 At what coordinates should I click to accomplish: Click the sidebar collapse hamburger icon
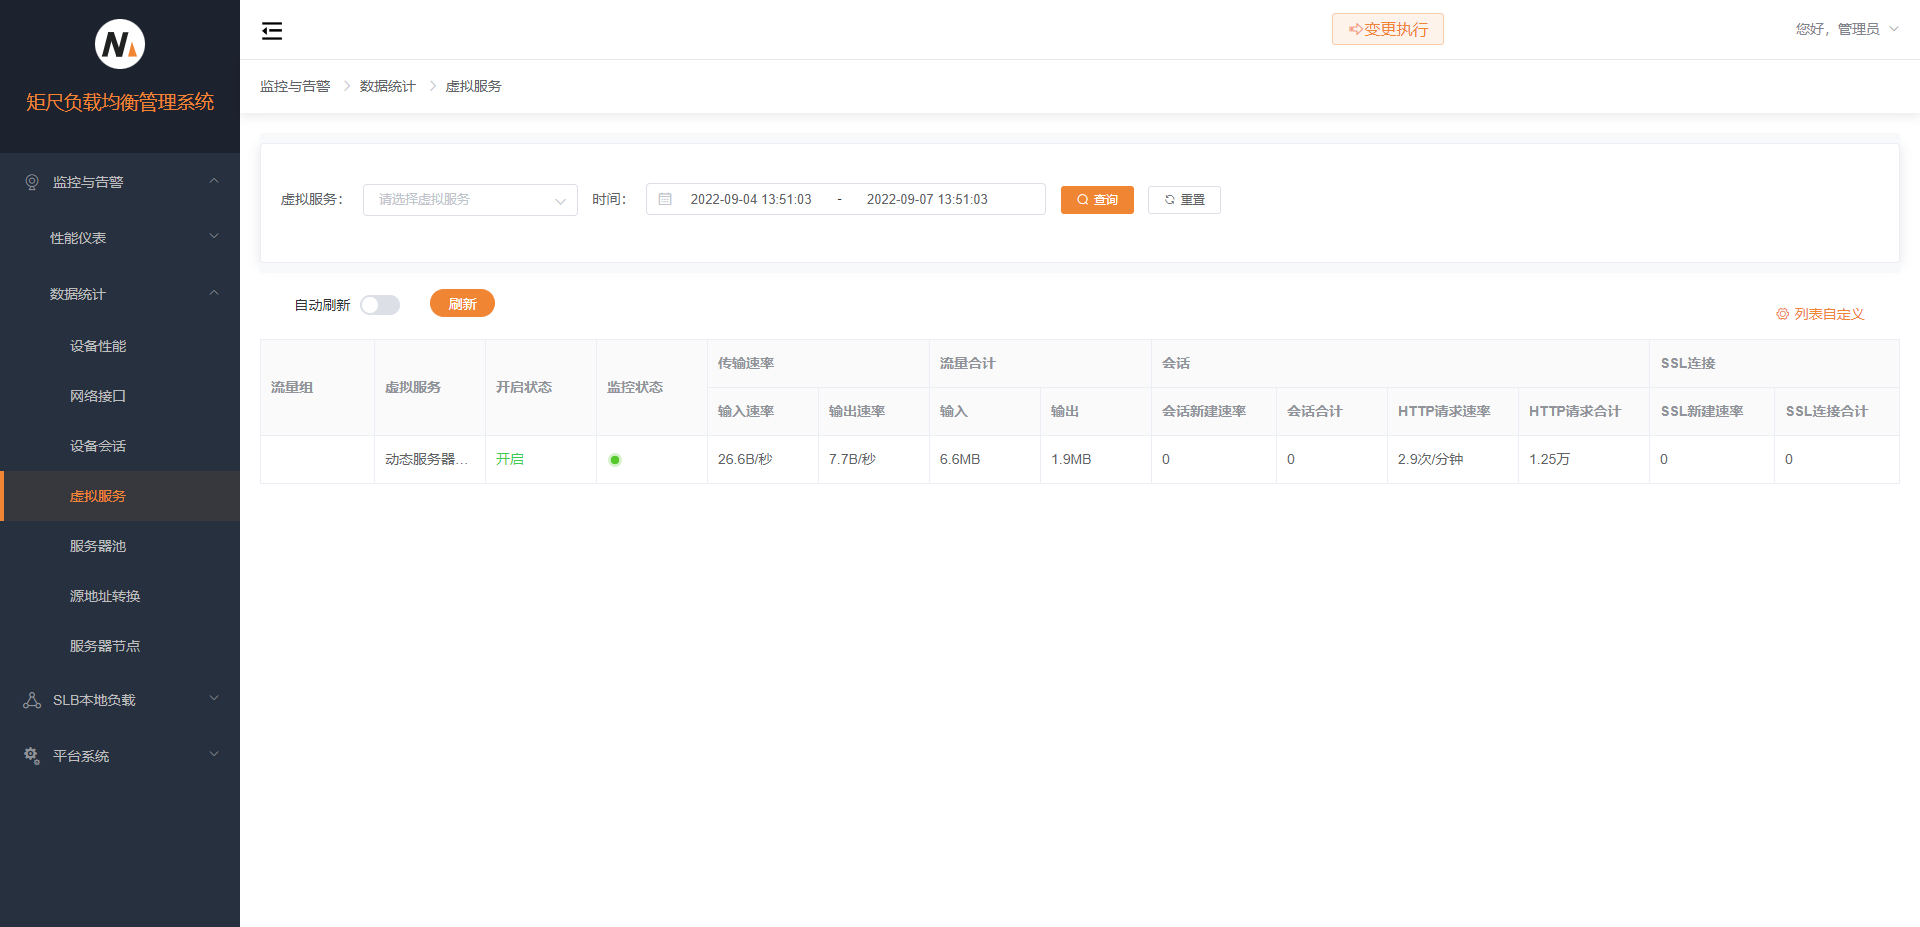272,31
